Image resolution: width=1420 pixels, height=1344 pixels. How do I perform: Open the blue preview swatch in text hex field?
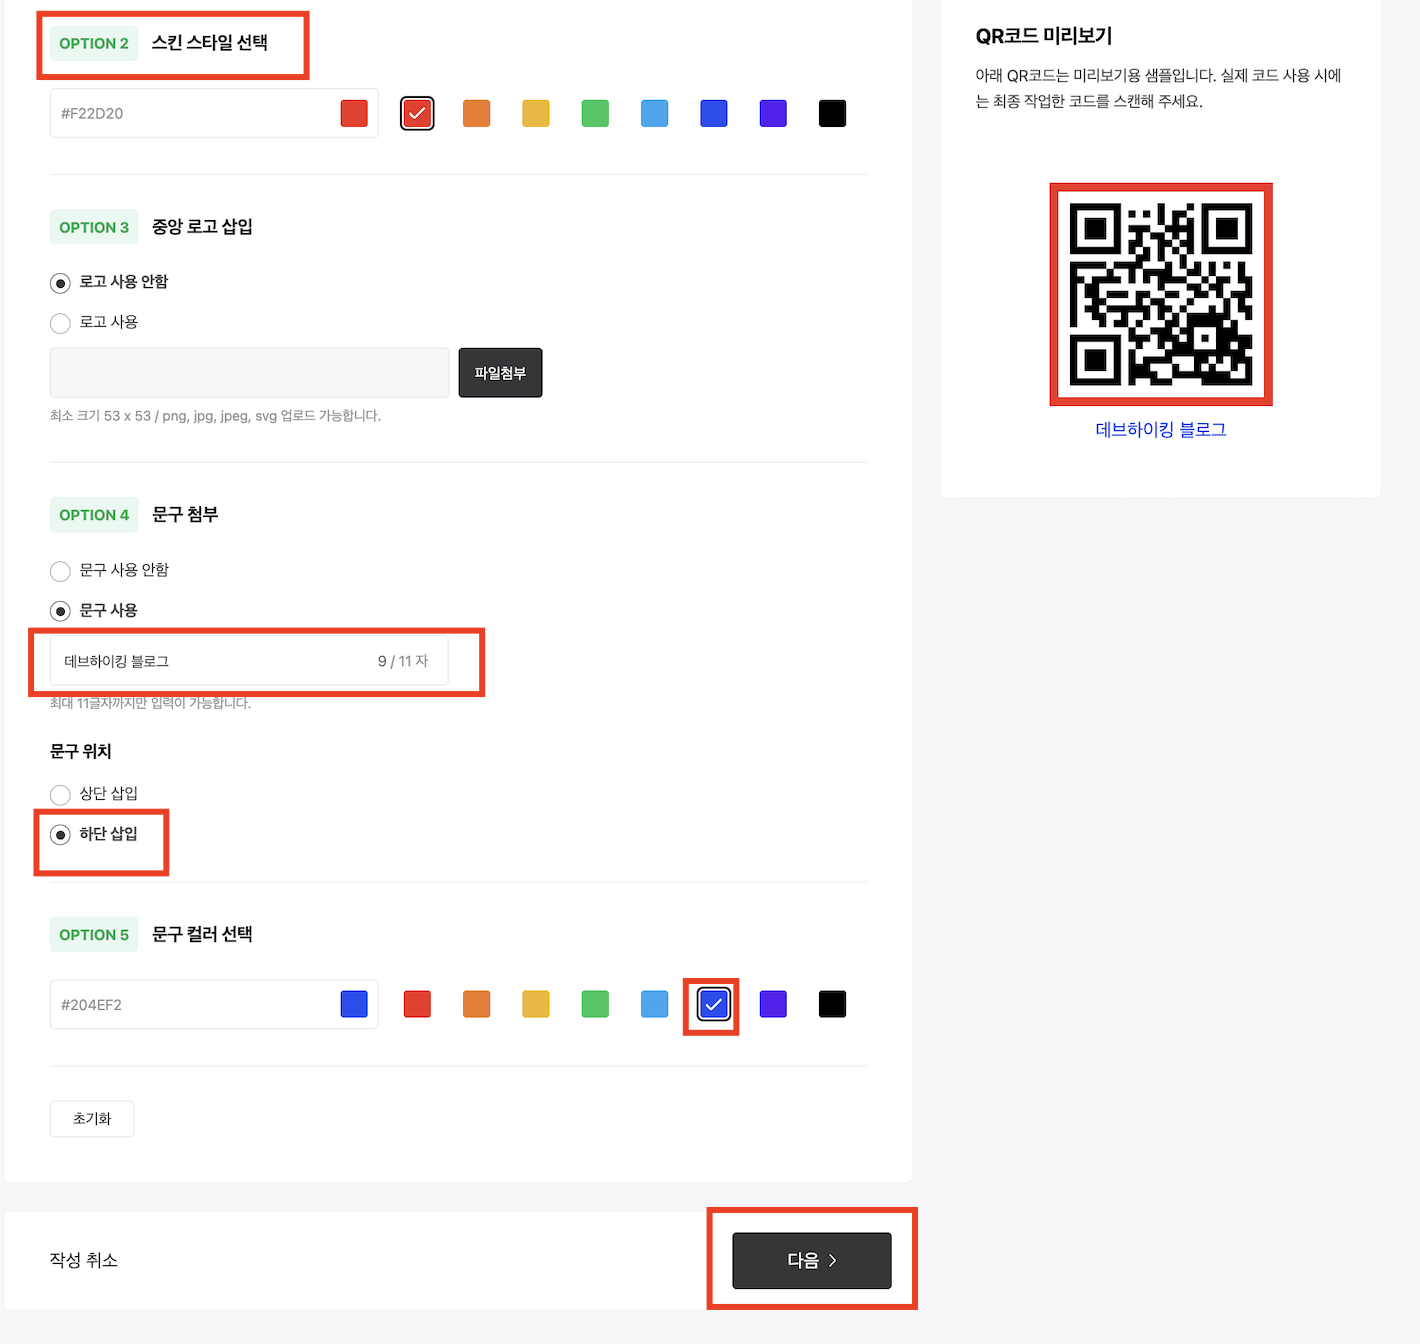(354, 1004)
